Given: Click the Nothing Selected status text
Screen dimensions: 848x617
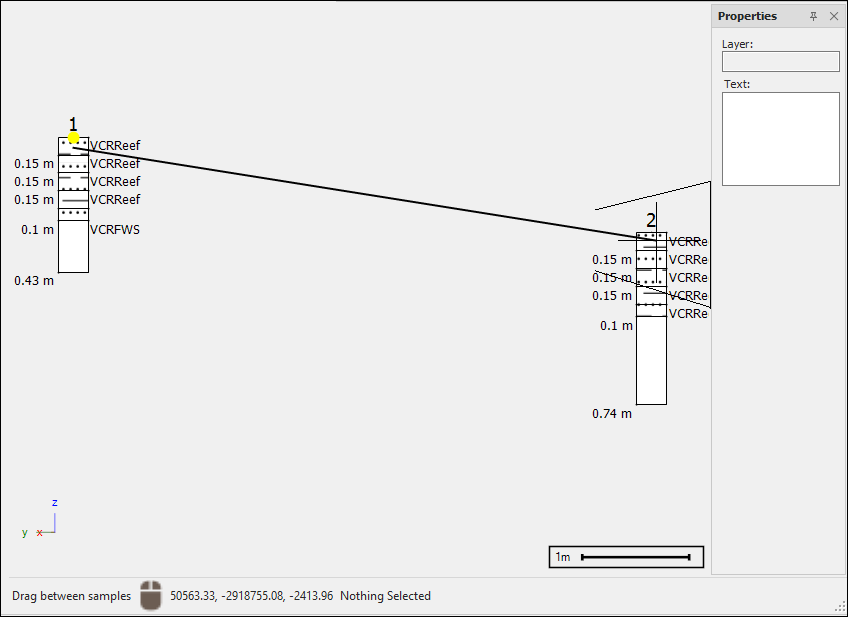Looking at the screenshot, I should (x=385, y=596).
